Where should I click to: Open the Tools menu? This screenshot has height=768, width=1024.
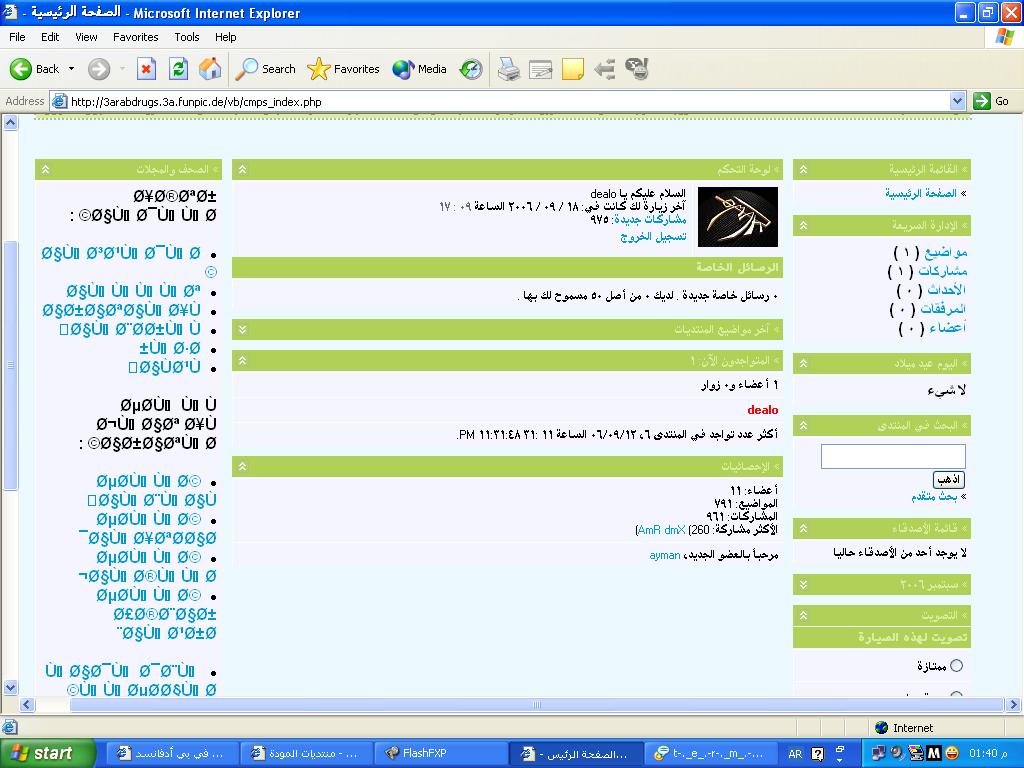click(187, 37)
